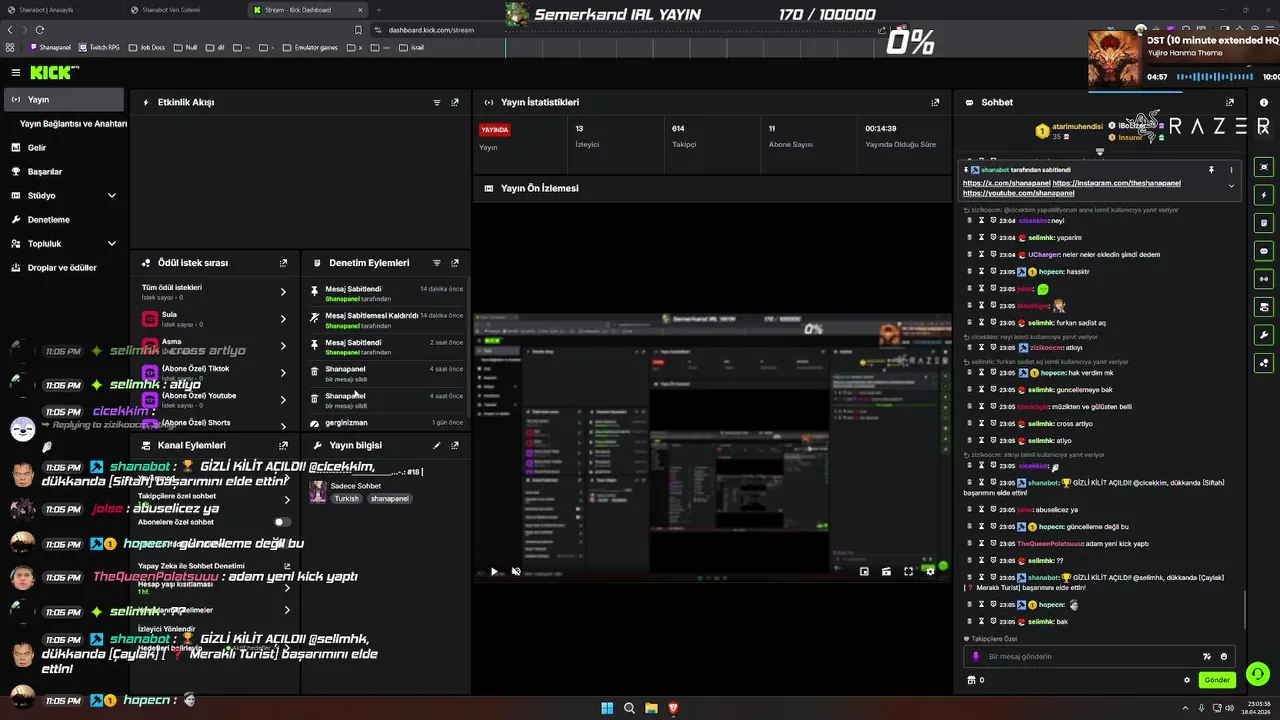Viewport: 1280px width, 720px height.
Task: Open the pinned message options menu
Action: point(1231,170)
